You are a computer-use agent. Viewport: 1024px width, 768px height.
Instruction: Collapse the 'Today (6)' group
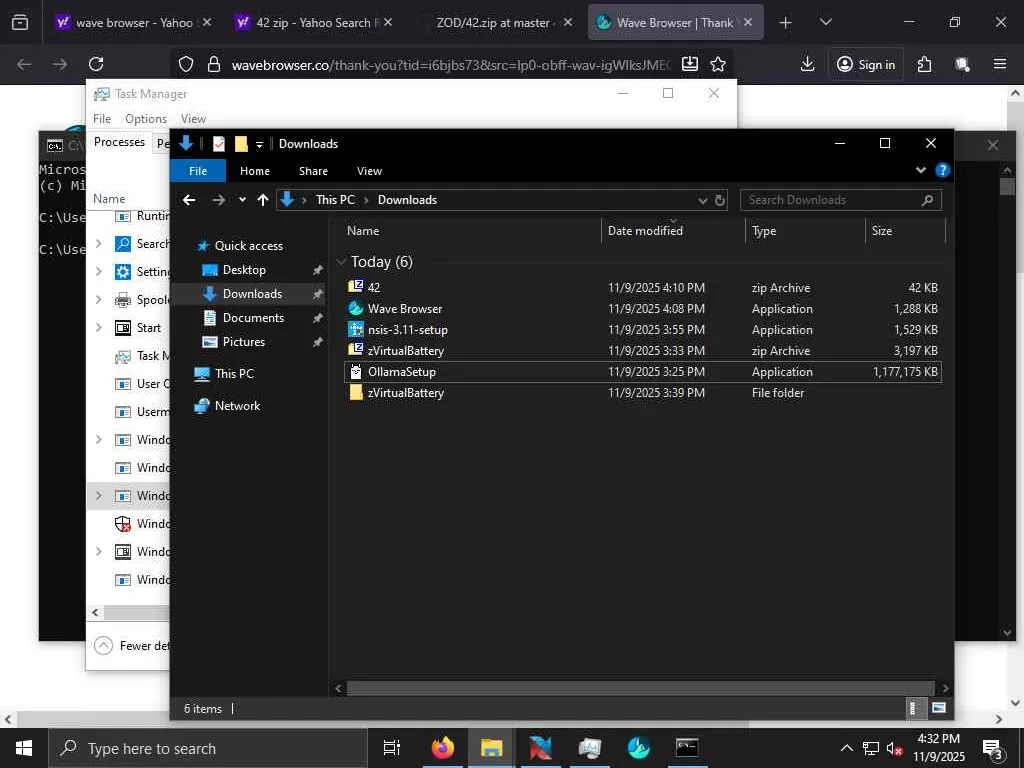pyautogui.click(x=341, y=262)
